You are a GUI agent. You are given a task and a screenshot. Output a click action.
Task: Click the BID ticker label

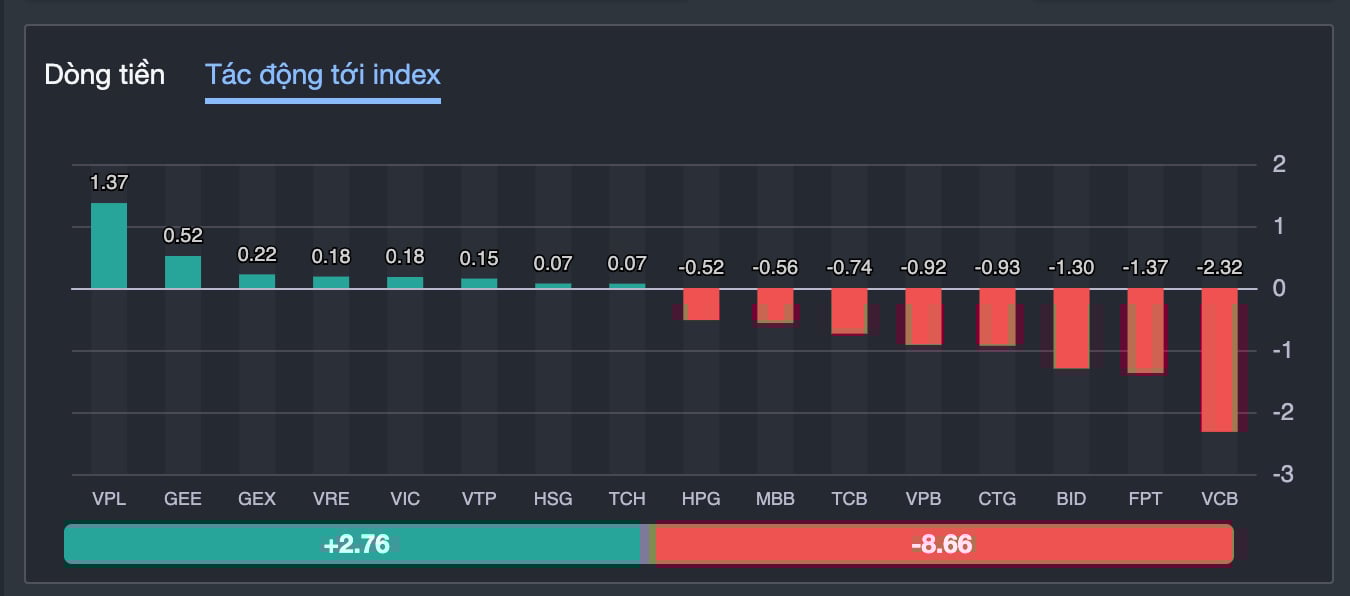click(1071, 498)
